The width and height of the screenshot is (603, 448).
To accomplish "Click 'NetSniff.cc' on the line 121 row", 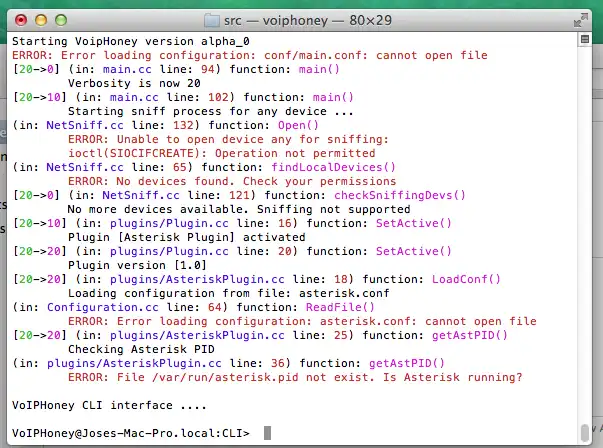I will 141,195.
